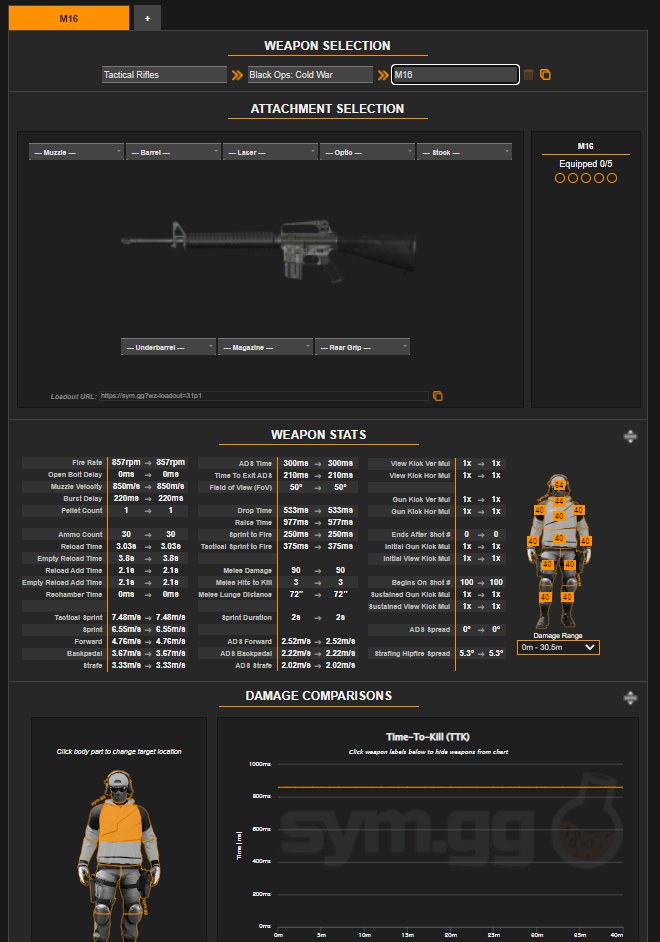The width and height of the screenshot is (660, 942).
Task: Duplicate the weapon with the copy icon beside the trash
Action: (x=545, y=74)
